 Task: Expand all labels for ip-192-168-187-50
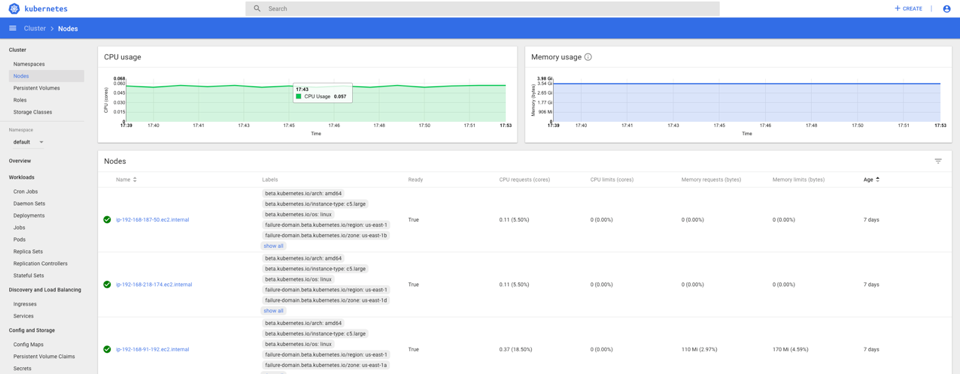[x=273, y=245]
